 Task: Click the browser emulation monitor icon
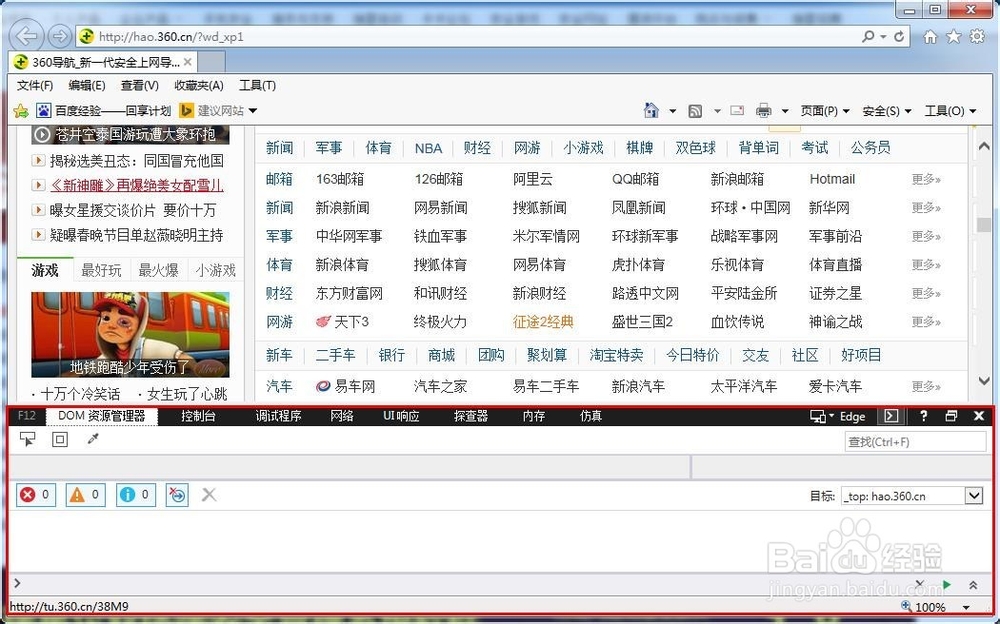[x=818, y=416]
